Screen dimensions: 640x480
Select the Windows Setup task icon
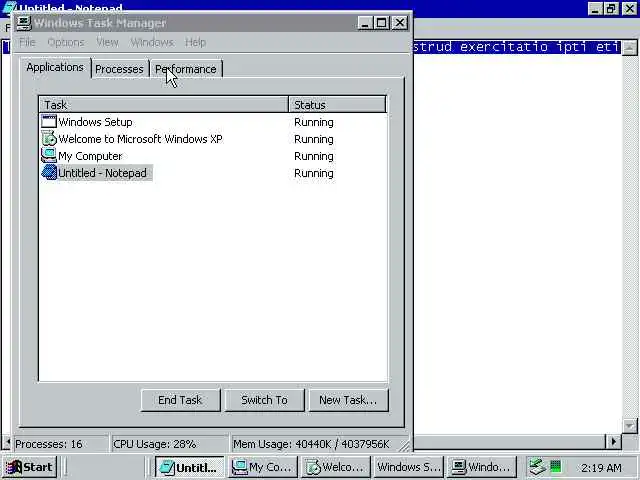coord(49,122)
